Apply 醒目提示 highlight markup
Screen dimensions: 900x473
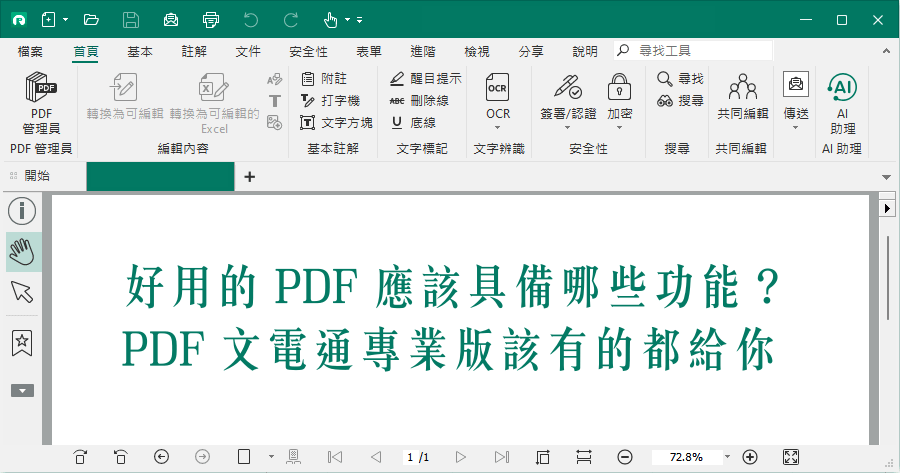click(425, 79)
